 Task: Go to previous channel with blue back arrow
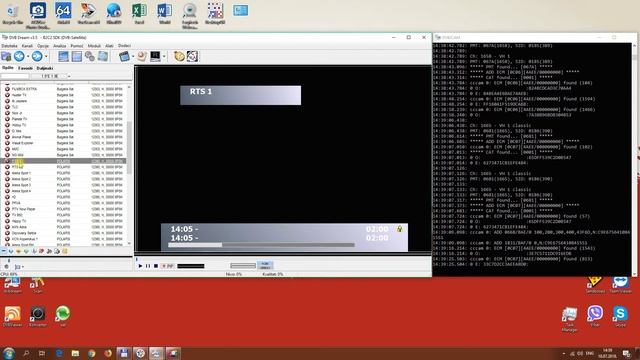click(19, 56)
